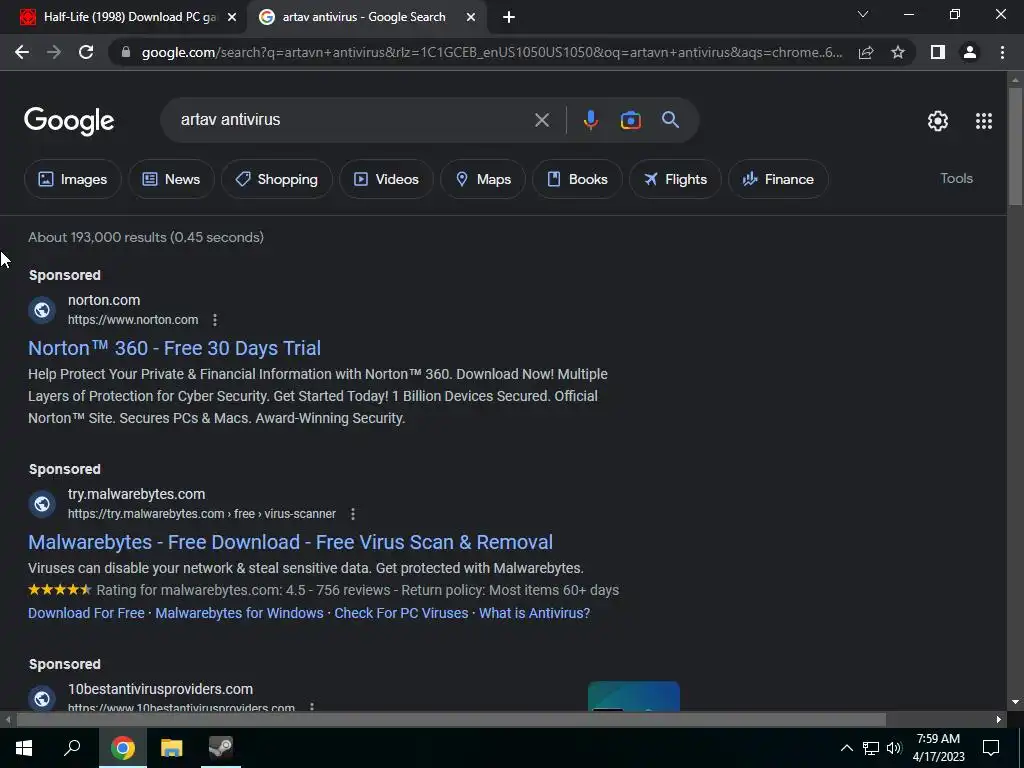This screenshot has width=1024, height=768.
Task: Click the horizontal scrollbar right arrow
Action: click(x=999, y=720)
